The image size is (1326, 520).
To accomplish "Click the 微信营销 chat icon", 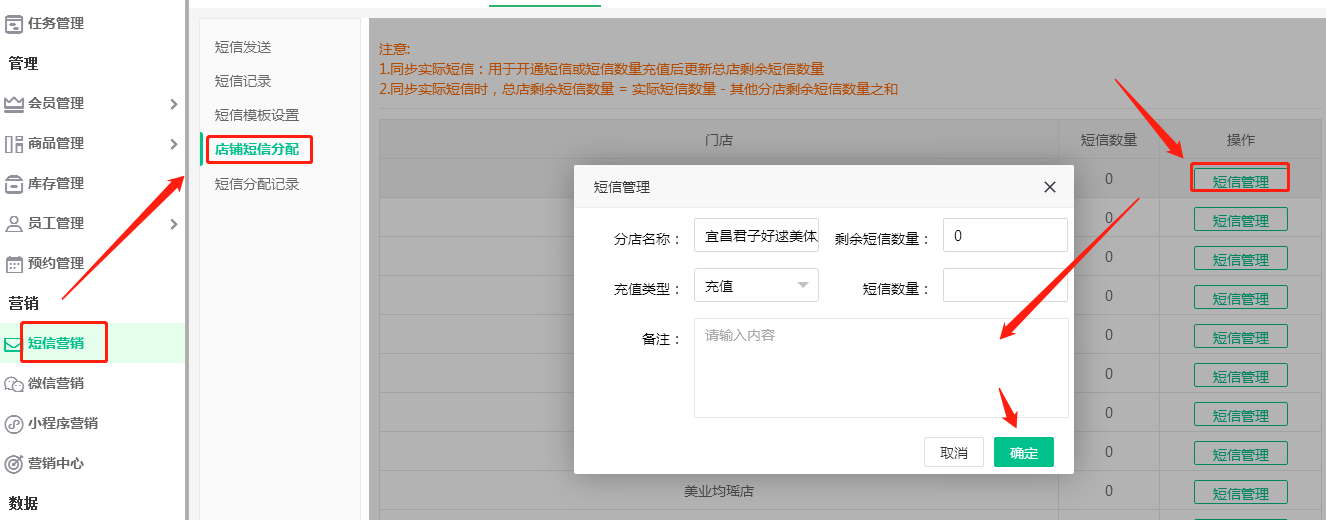I will (x=14, y=383).
